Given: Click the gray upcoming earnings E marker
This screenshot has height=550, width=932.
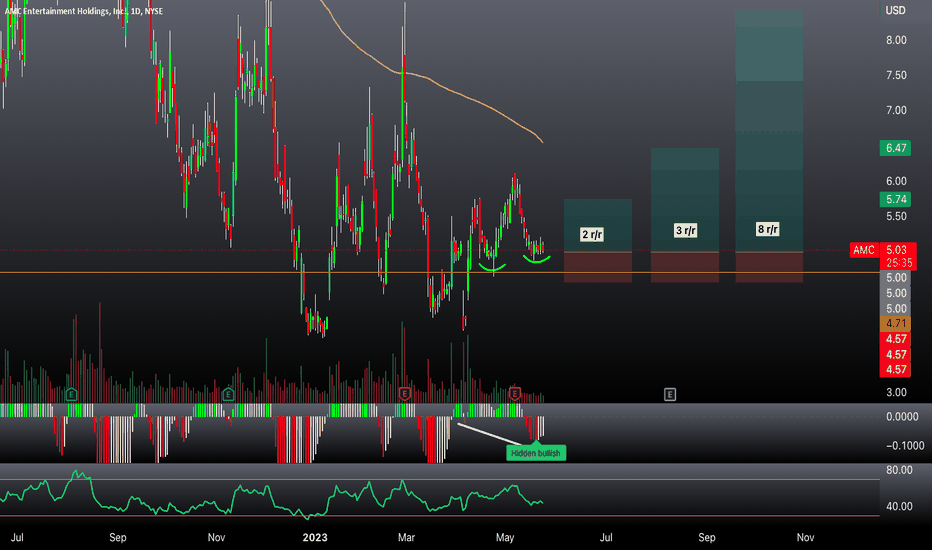Looking at the screenshot, I should point(670,394).
